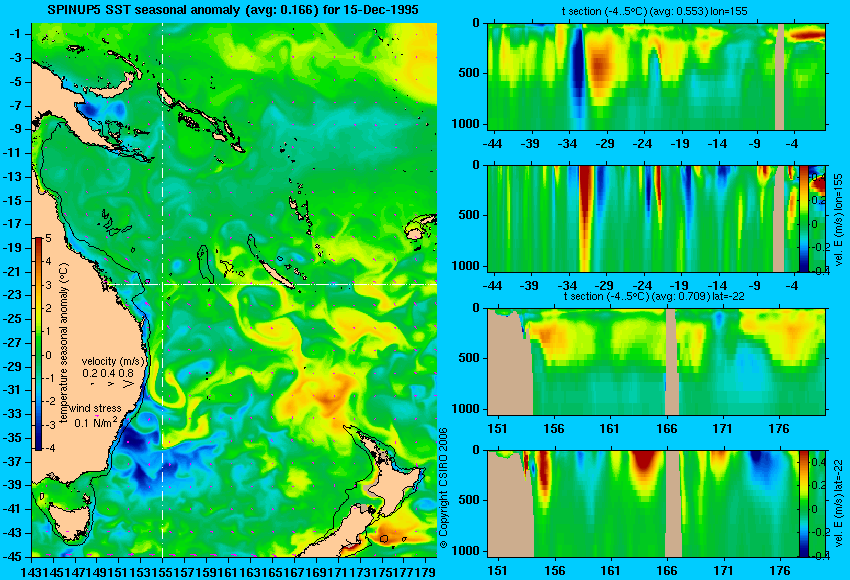Click the vertical dashed section line at 155
850x580 pixels.
point(163,290)
